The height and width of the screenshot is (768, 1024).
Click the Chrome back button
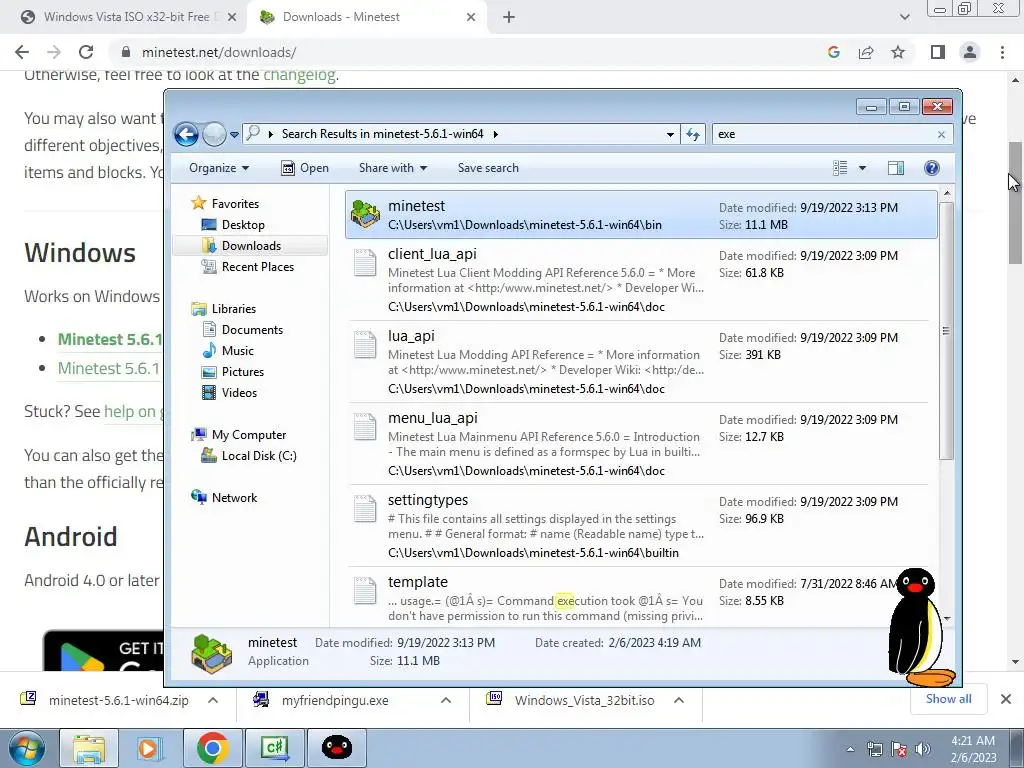(22, 52)
